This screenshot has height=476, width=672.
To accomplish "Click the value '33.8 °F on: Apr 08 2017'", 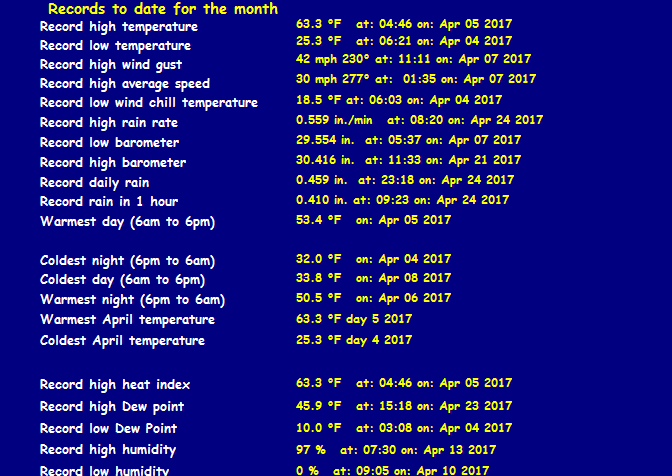I will [x=373, y=278].
